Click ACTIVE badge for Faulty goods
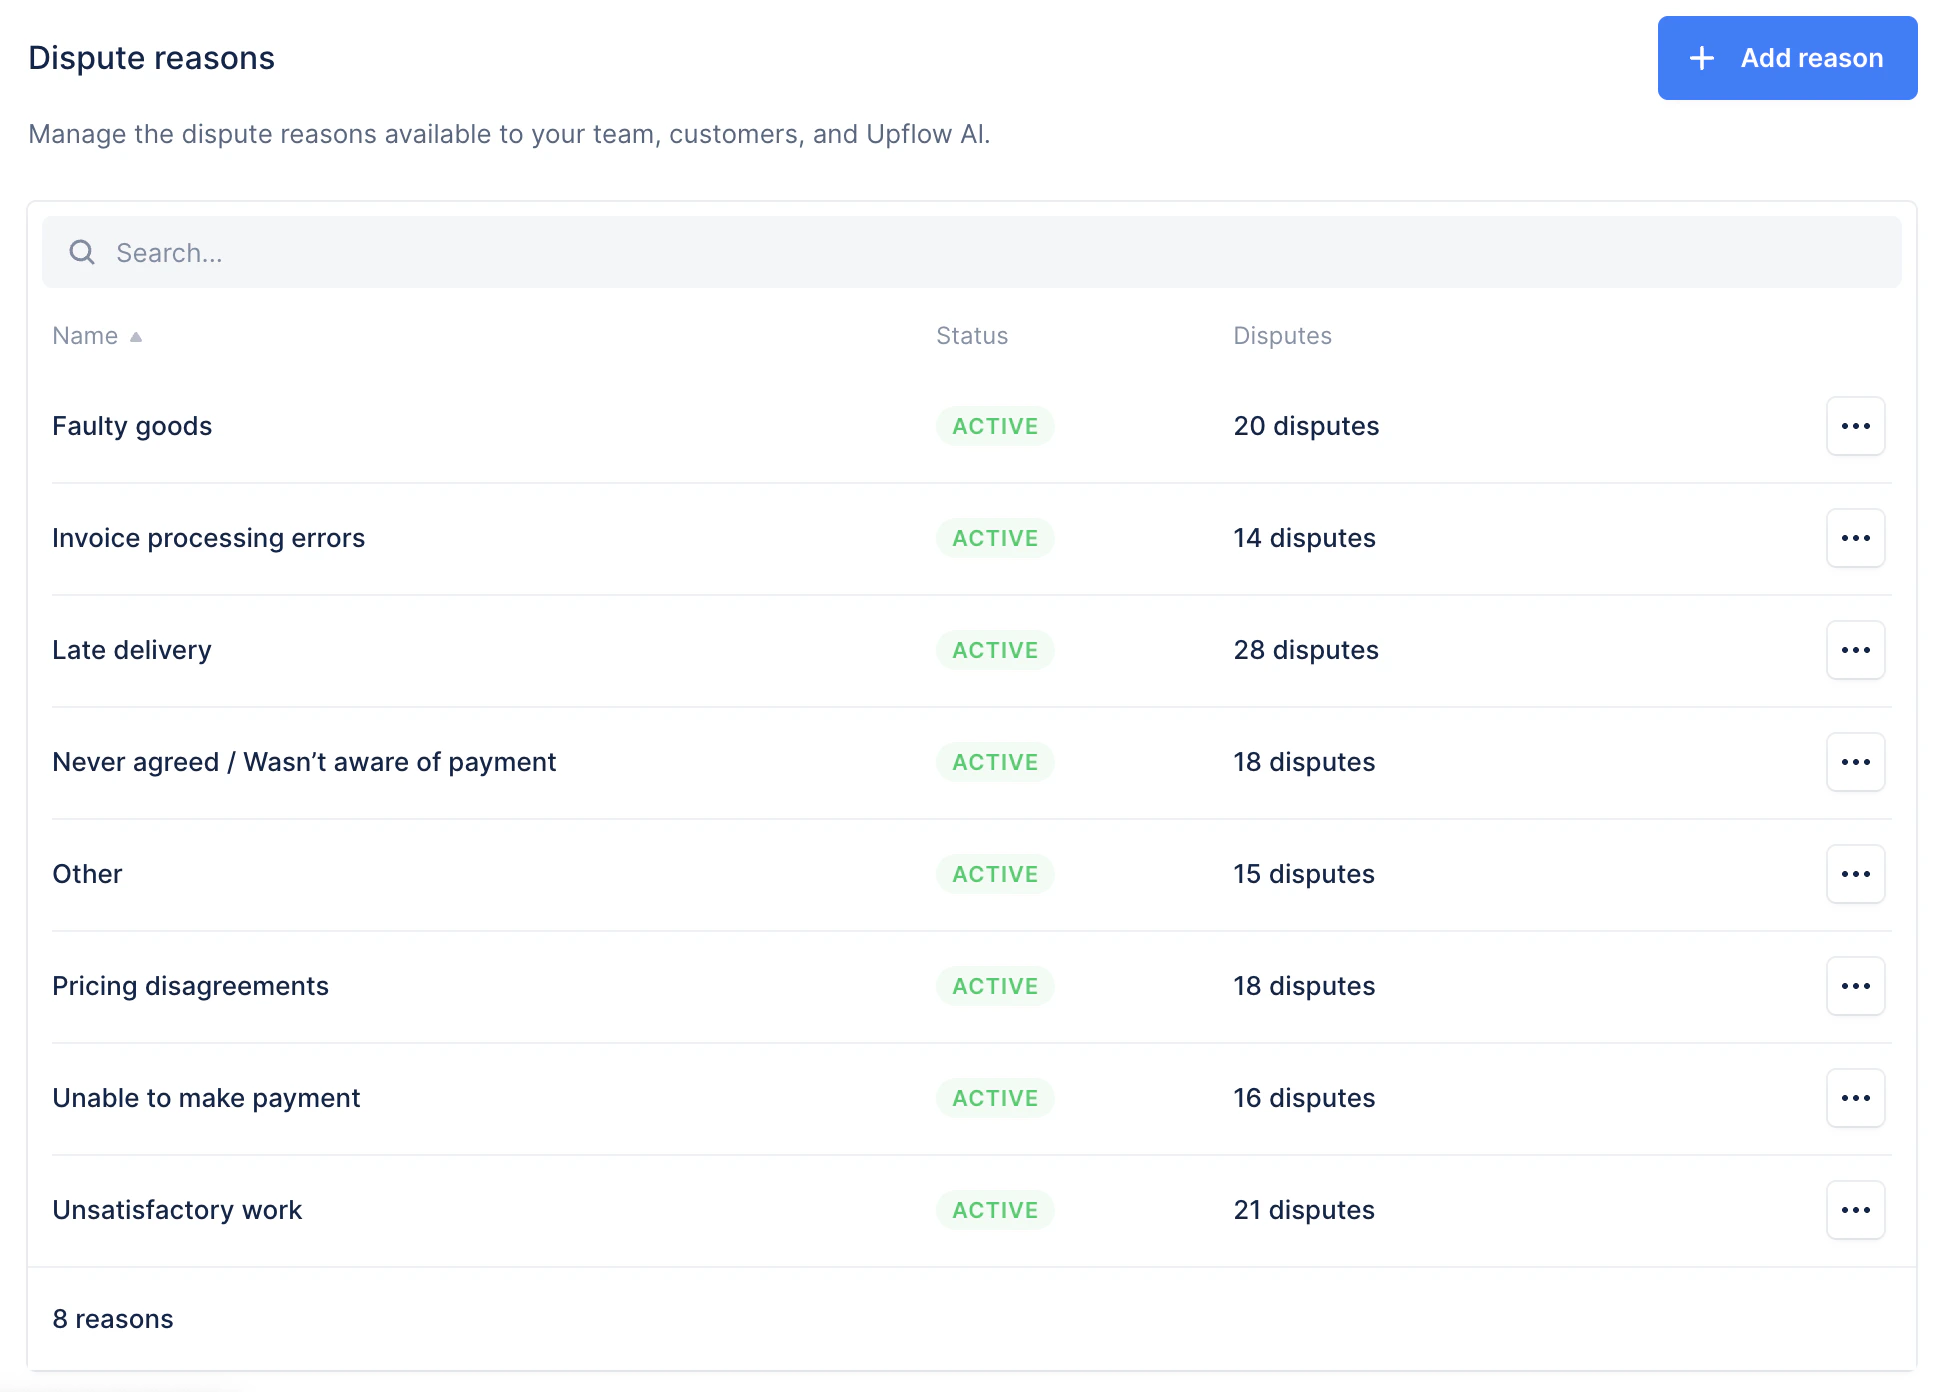1946x1392 pixels. click(x=995, y=426)
